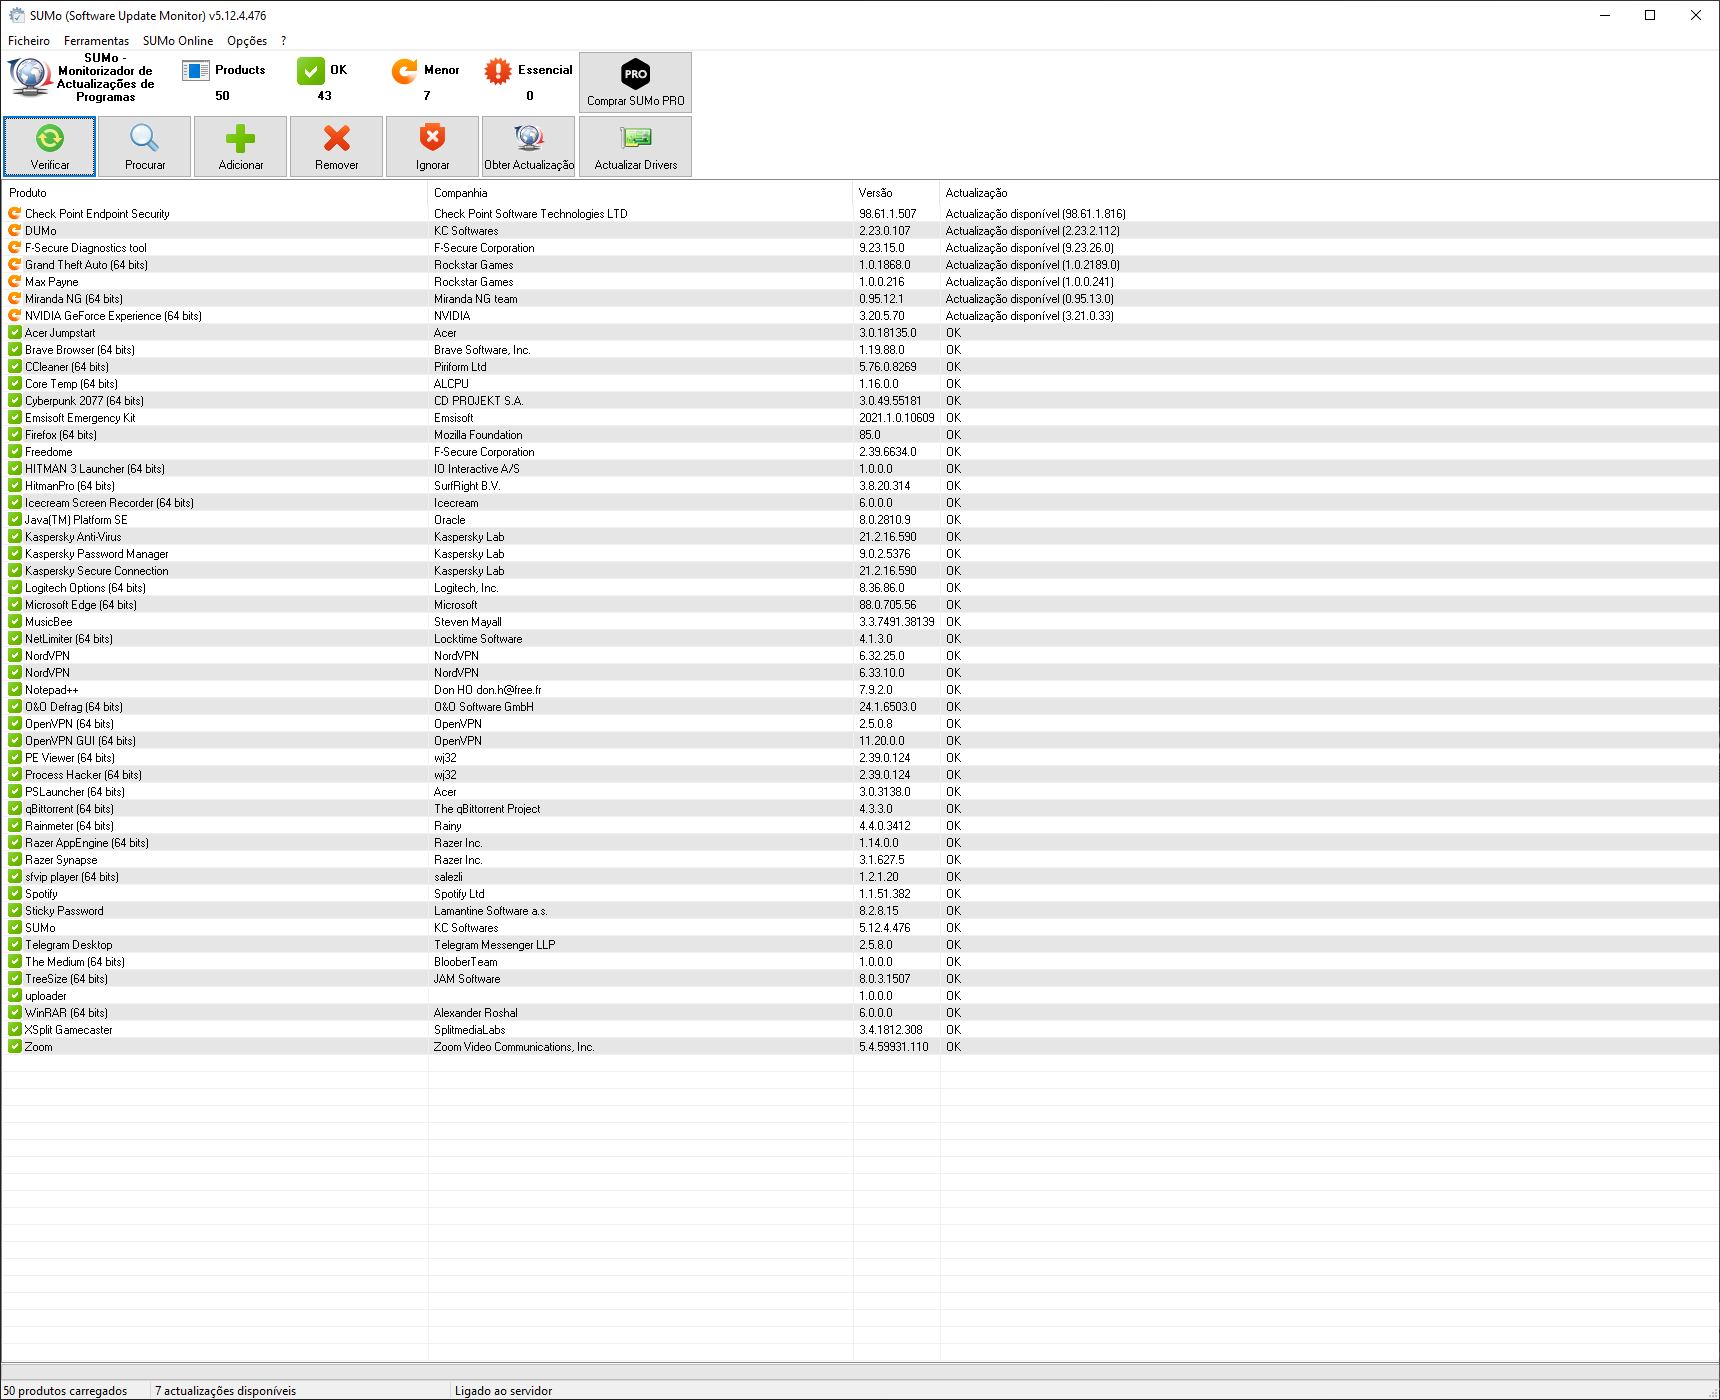Viewport: 1720px width, 1400px height.
Task: Click '50 produtos carregados' status text
Action: click(x=65, y=1391)
